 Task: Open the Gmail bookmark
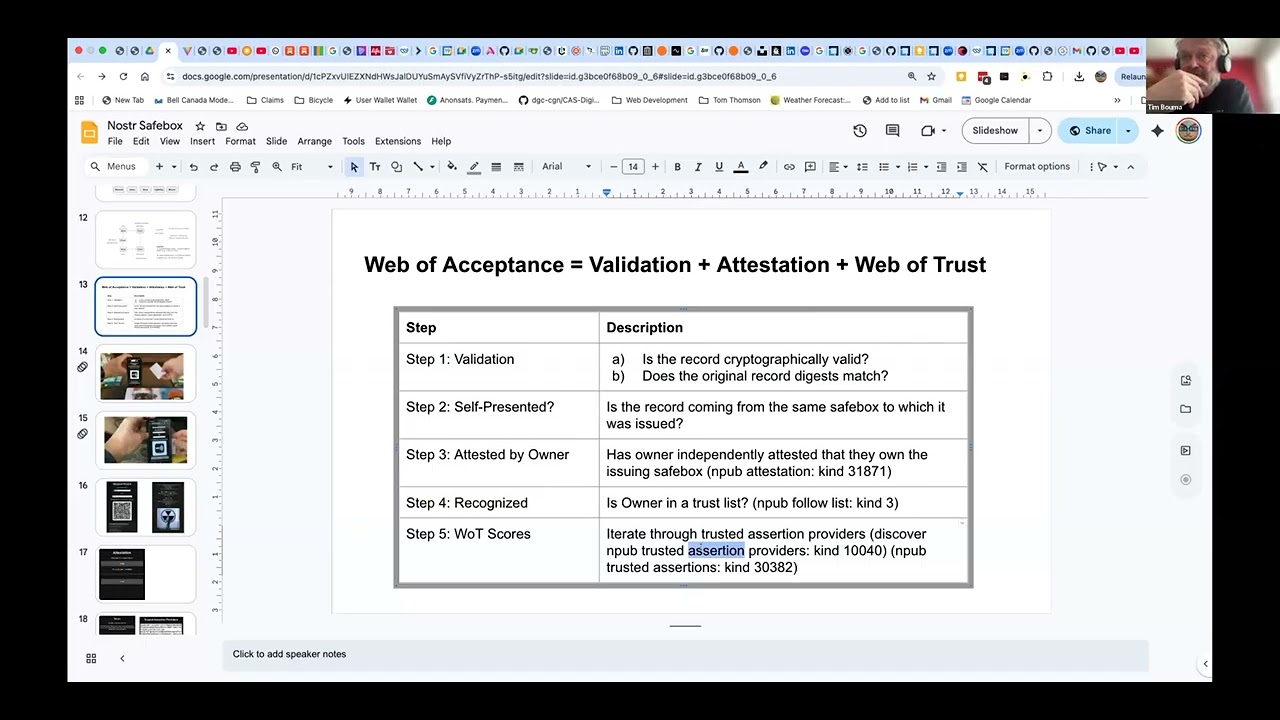point(936,100)
